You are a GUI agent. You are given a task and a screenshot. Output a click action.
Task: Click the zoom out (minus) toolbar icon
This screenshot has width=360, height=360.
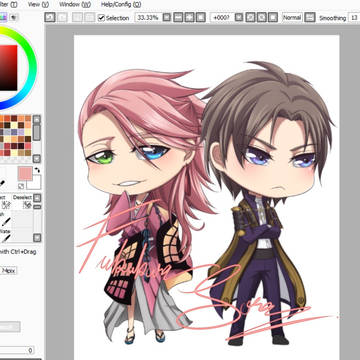click(178, 17)
